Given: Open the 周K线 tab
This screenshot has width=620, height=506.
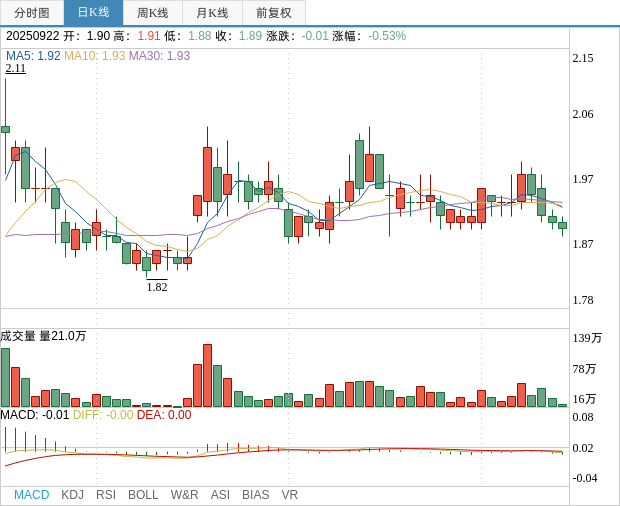Looking at the screenshot, I should click(153, 13).
